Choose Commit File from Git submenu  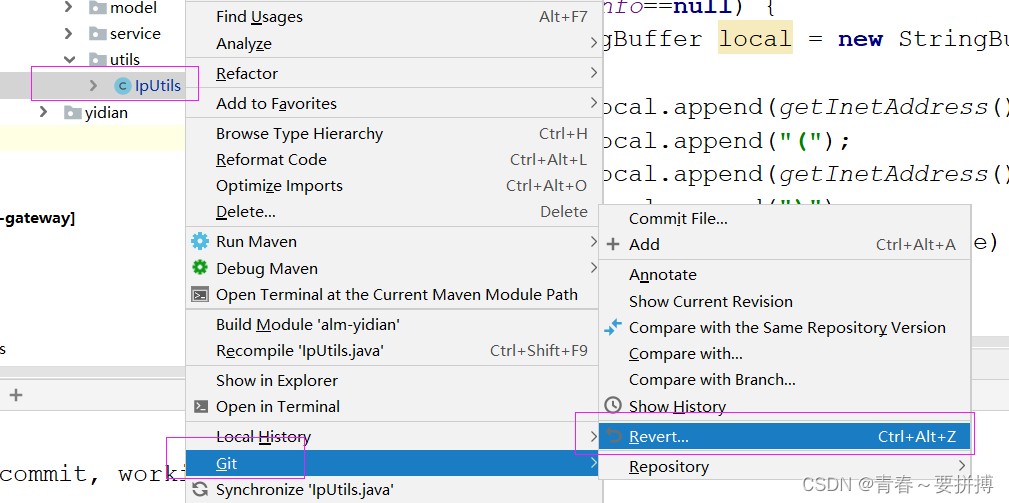(x=678, y=218)
